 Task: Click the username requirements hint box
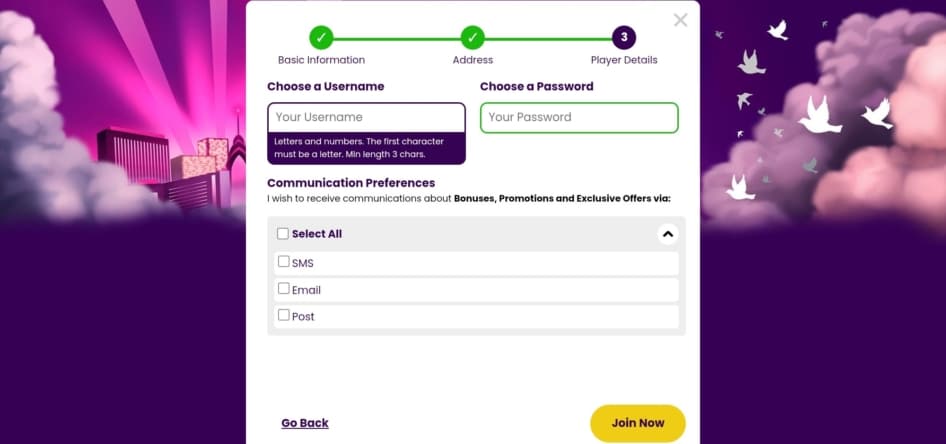366,148
